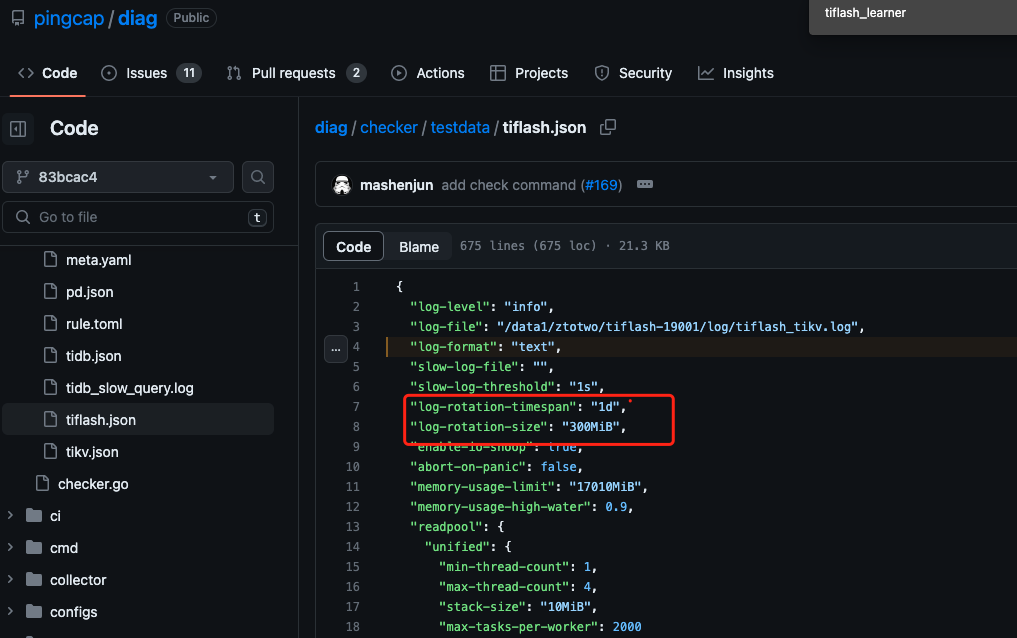Click the "memory-usage-limit" key text
Viewport: 1017px width, 638px height.
coord(483,486)
